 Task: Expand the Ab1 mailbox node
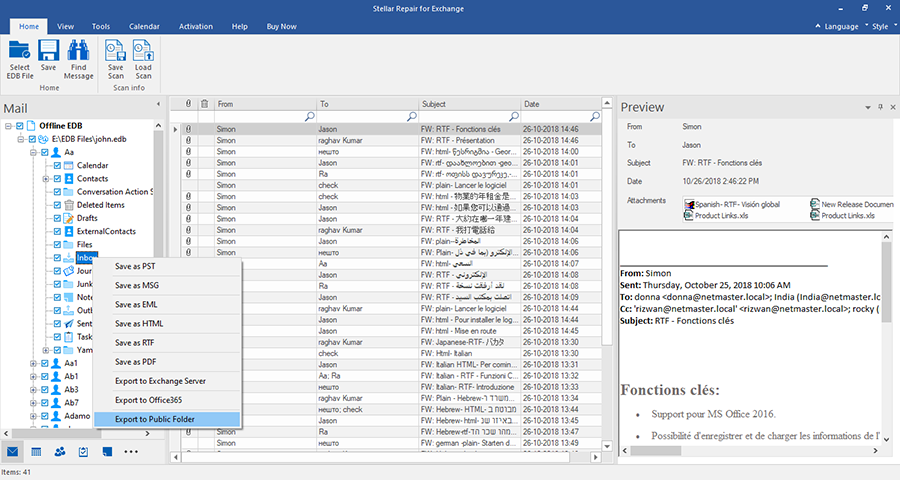point(33,377)
